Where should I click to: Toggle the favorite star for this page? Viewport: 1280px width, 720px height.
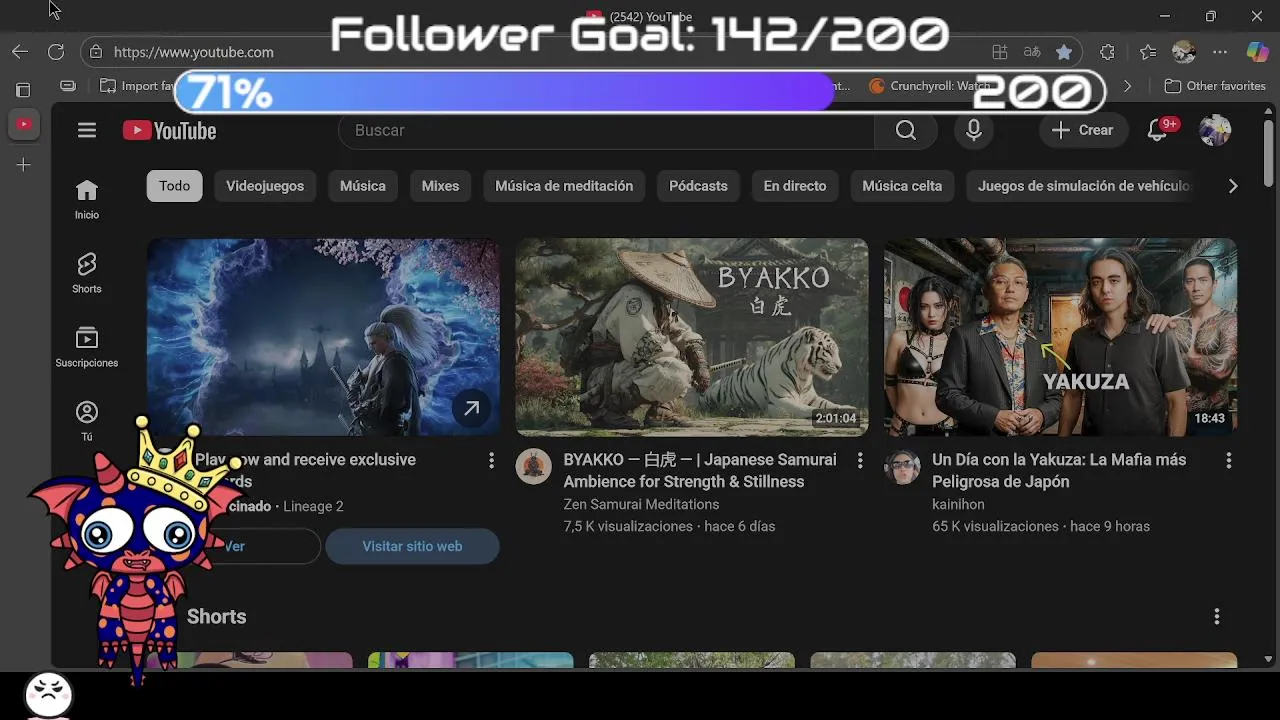pos(1064,52)
